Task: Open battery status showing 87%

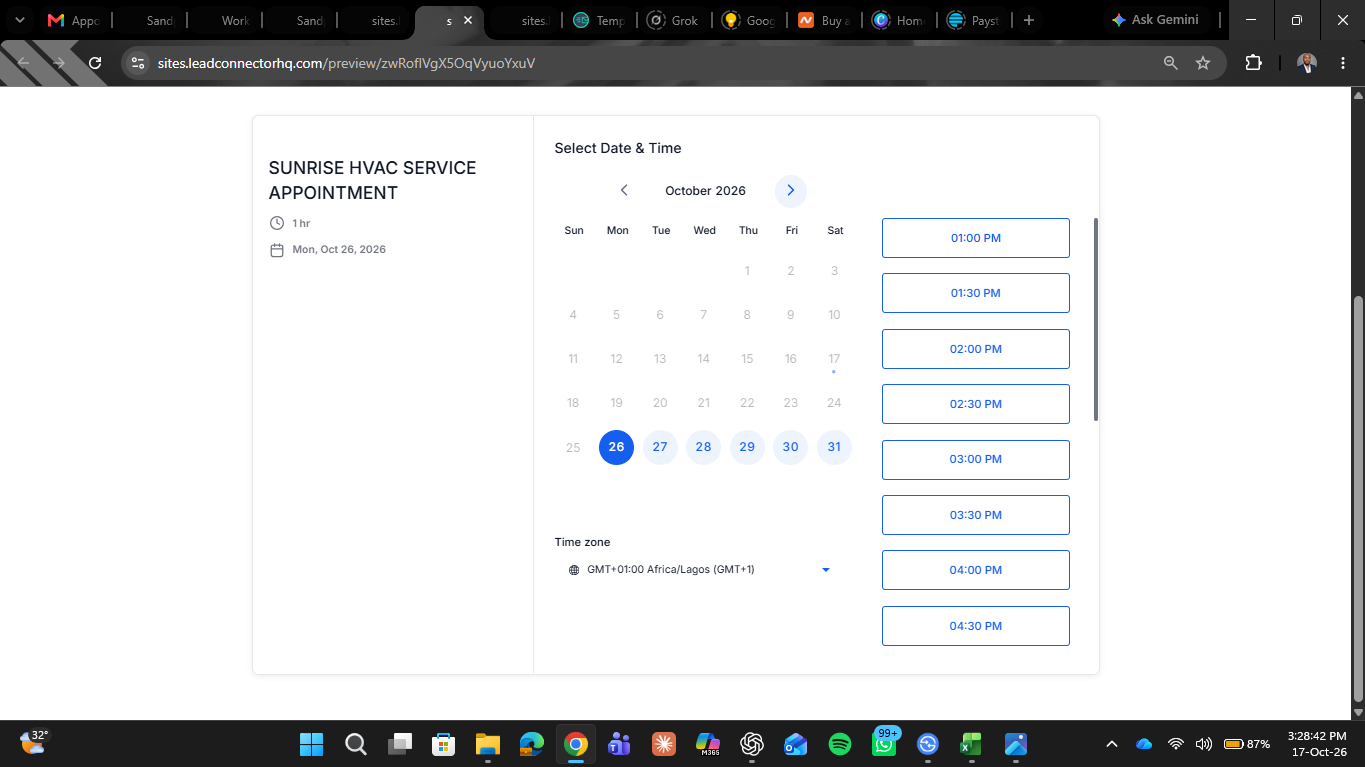Action: pos(1247,744)
